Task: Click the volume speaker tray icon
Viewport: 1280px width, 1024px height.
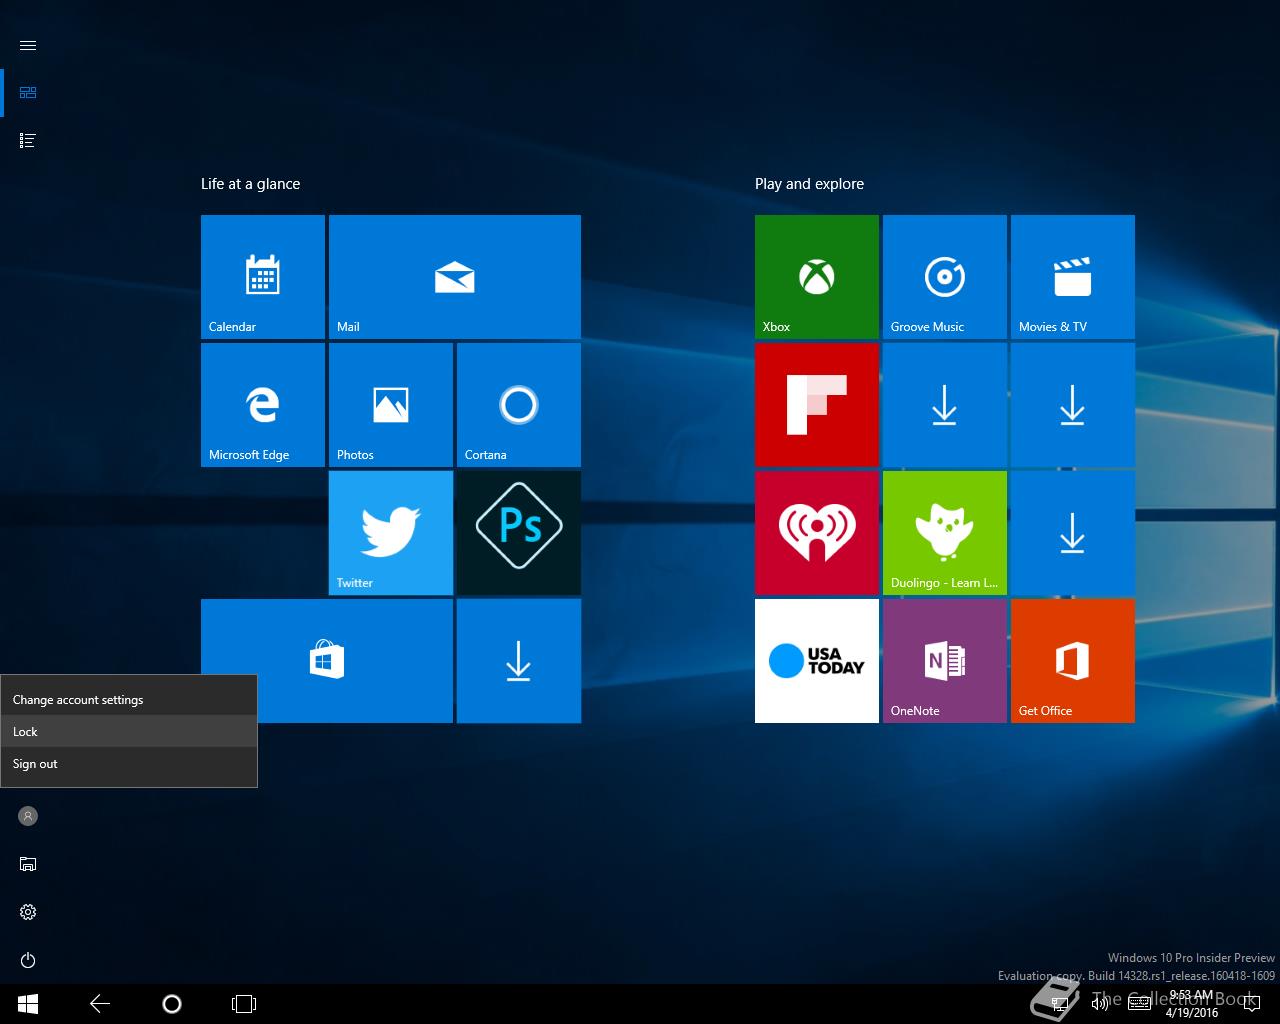Action: (1099, 1004)
